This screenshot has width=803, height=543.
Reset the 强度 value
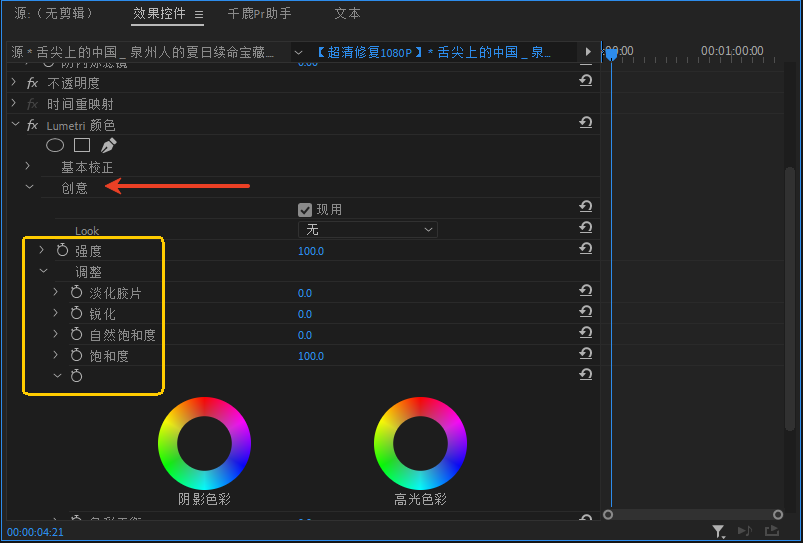click(x=586, y=248)
